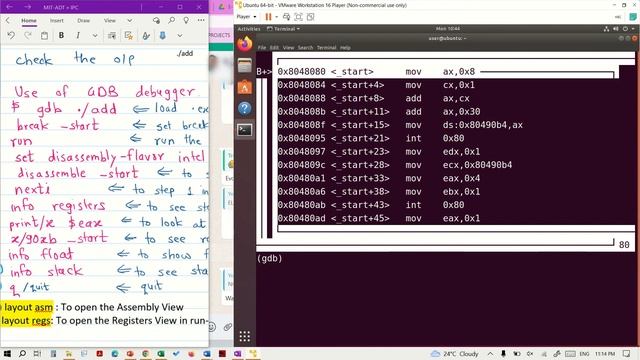Open the terminal Terminal menu
640x360 pixels.
(327, 48)
